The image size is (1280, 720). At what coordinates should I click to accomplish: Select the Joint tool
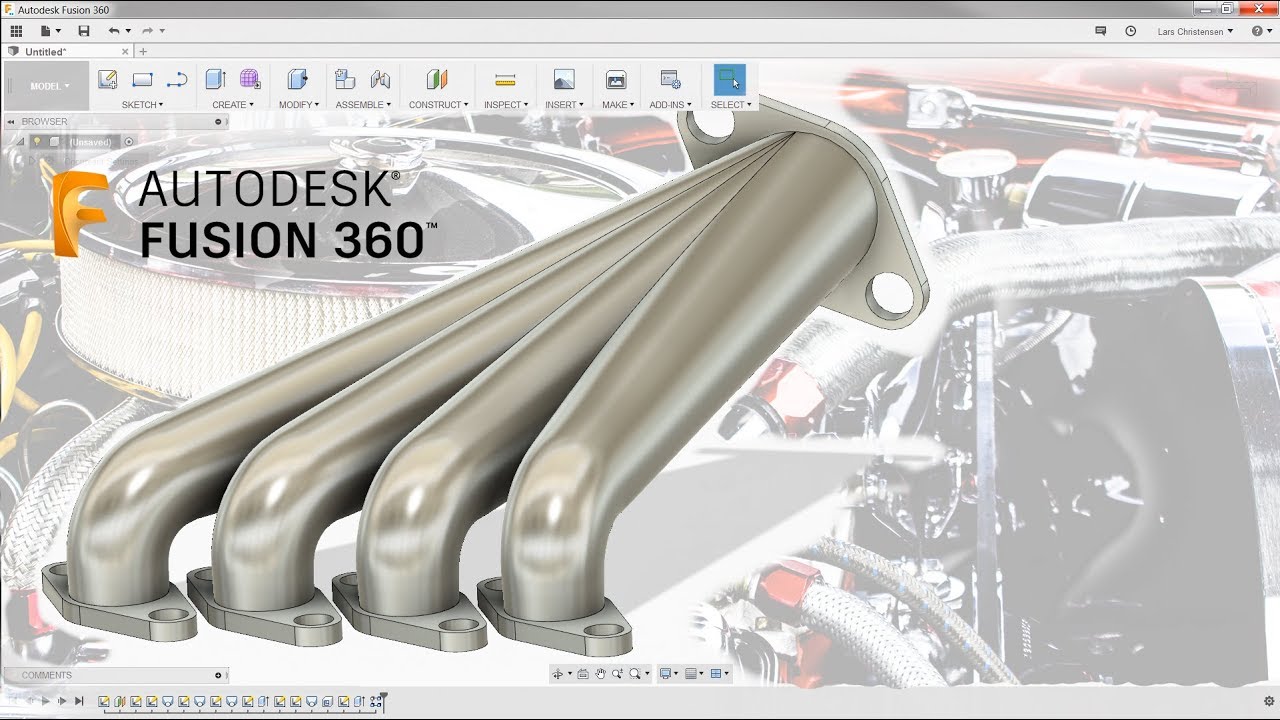[x=380, y=80]
